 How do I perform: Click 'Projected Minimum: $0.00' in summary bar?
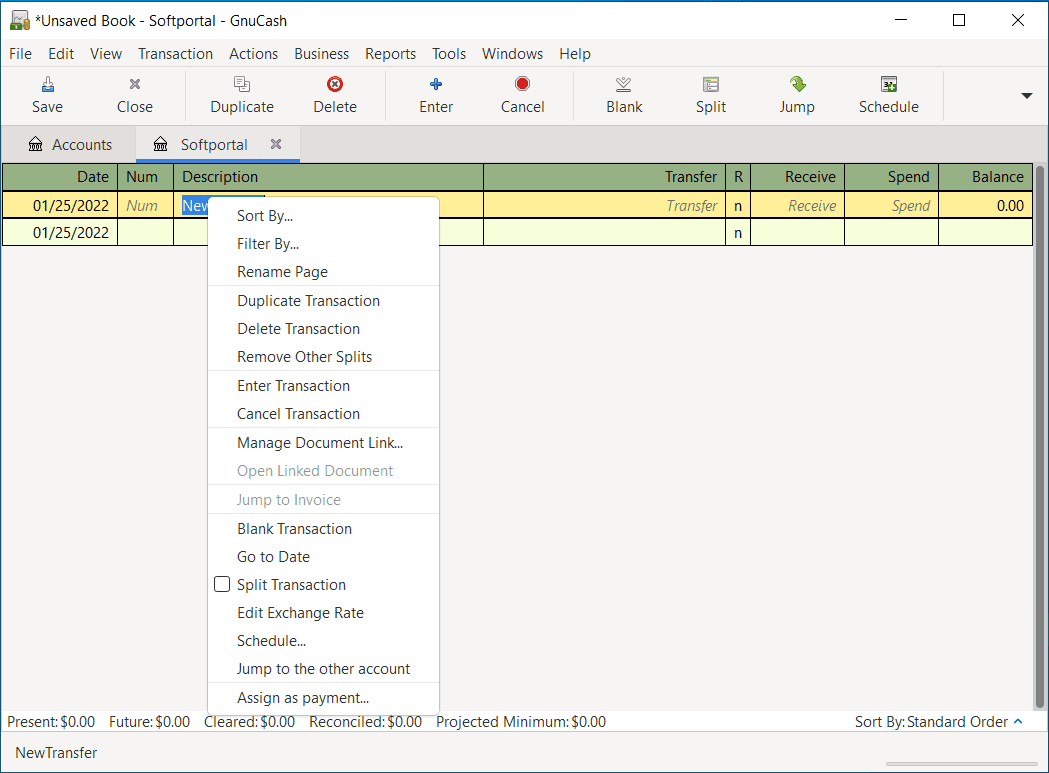coord(520,721)
